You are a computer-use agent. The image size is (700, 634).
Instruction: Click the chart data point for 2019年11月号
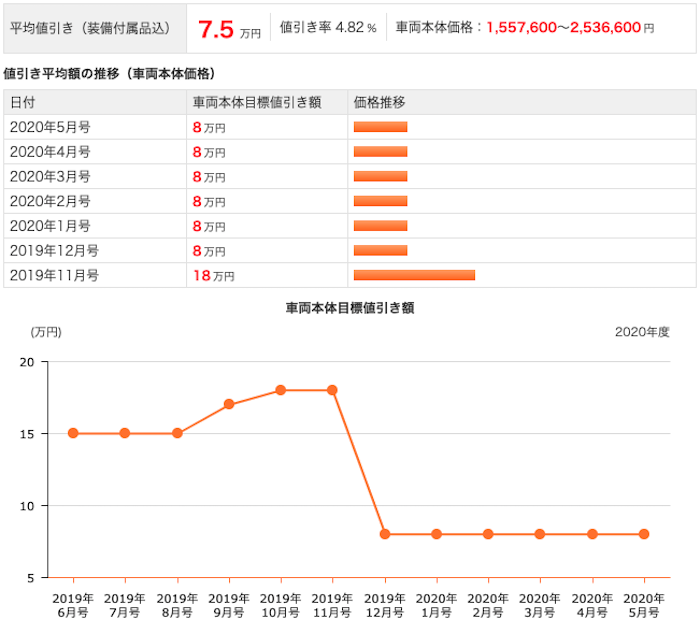pos(332,390)
